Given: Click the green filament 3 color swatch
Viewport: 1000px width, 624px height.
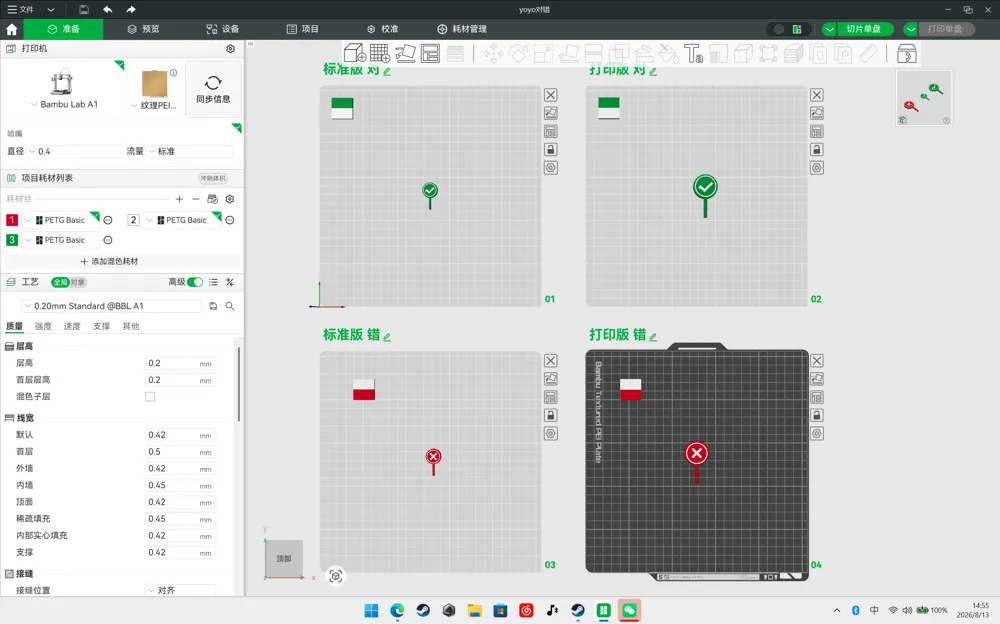Looking at the screenshot, I should tap(12, 240).
